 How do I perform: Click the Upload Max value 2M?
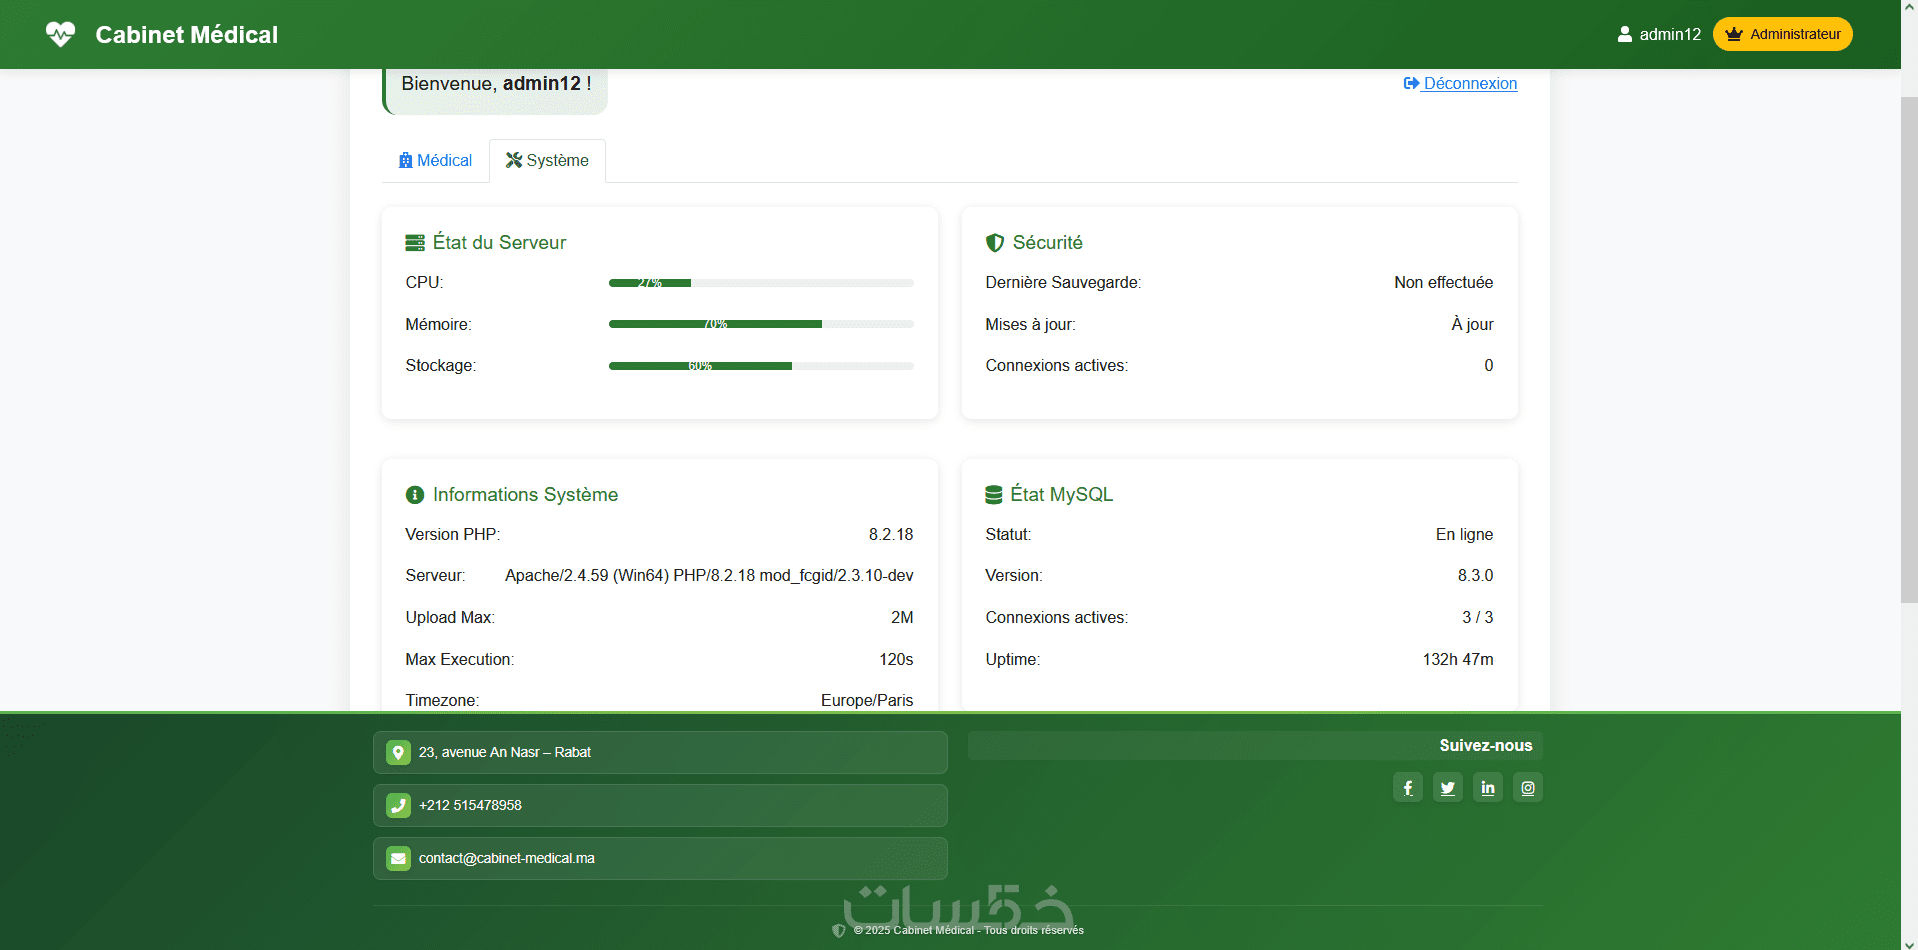click(902, 618)
